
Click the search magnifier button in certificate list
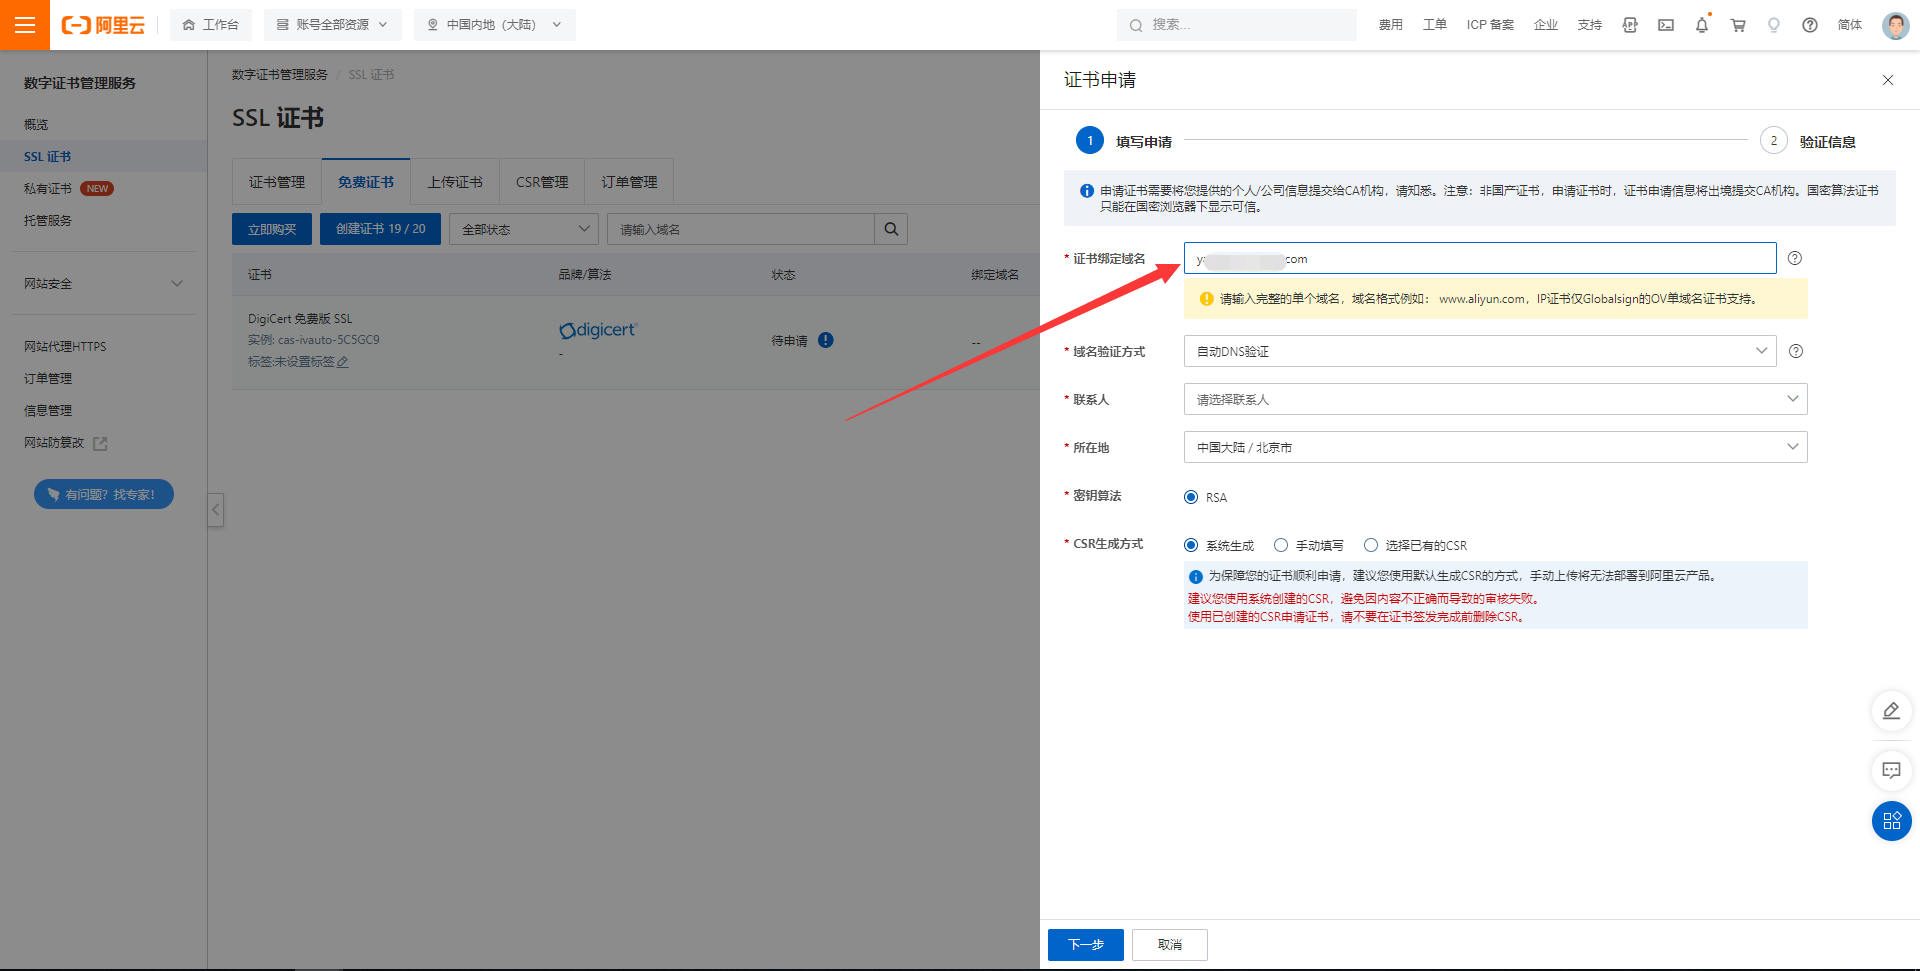(891, 229)
